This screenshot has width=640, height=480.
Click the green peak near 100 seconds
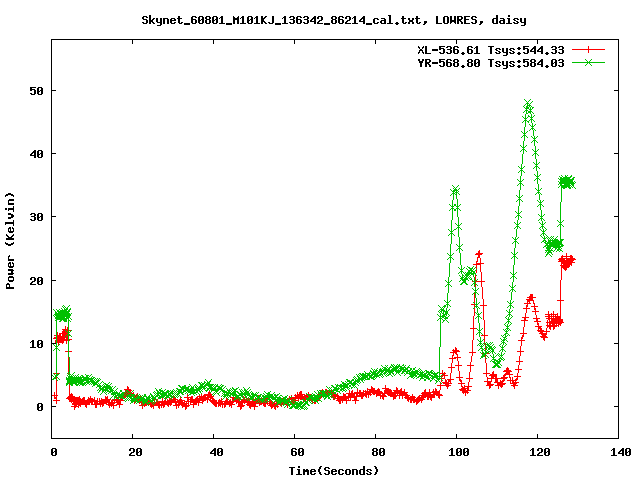[456, 189]
